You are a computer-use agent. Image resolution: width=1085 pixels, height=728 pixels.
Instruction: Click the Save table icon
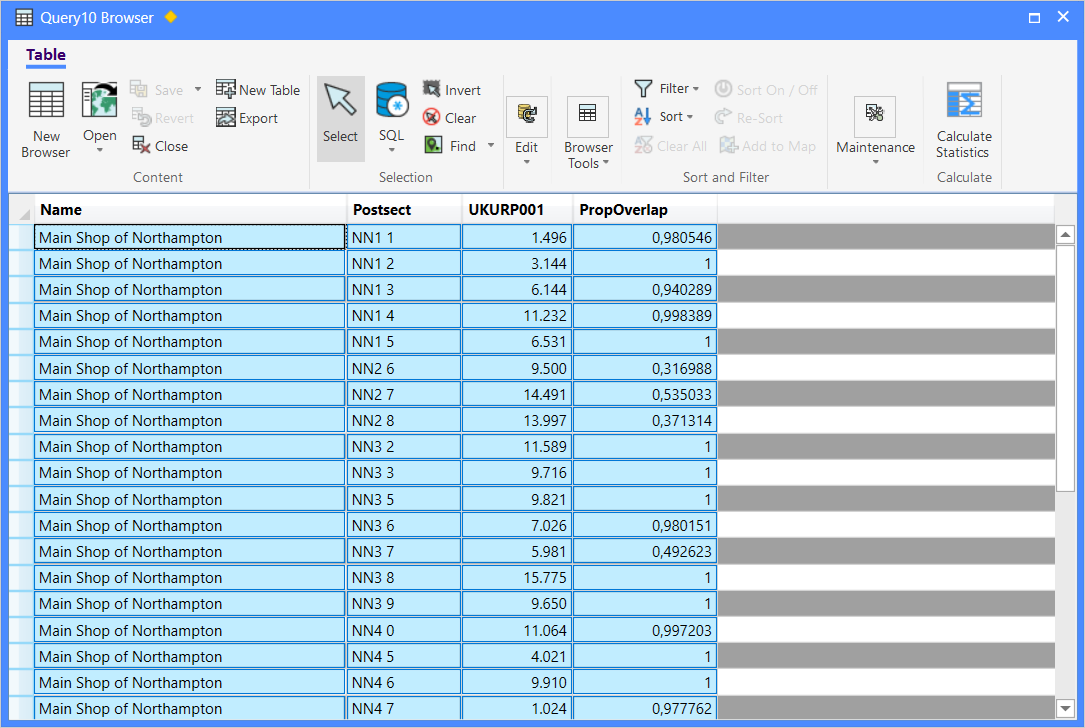138,89
